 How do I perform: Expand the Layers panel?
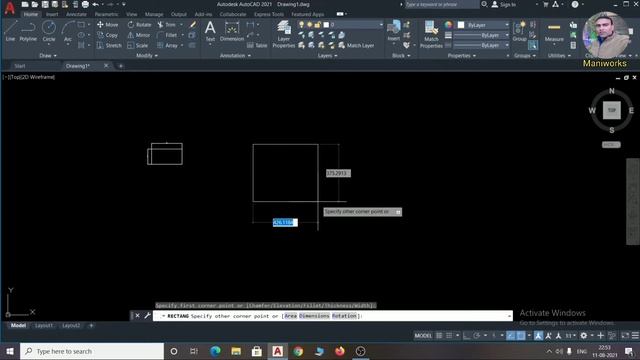tap(327, 56)
